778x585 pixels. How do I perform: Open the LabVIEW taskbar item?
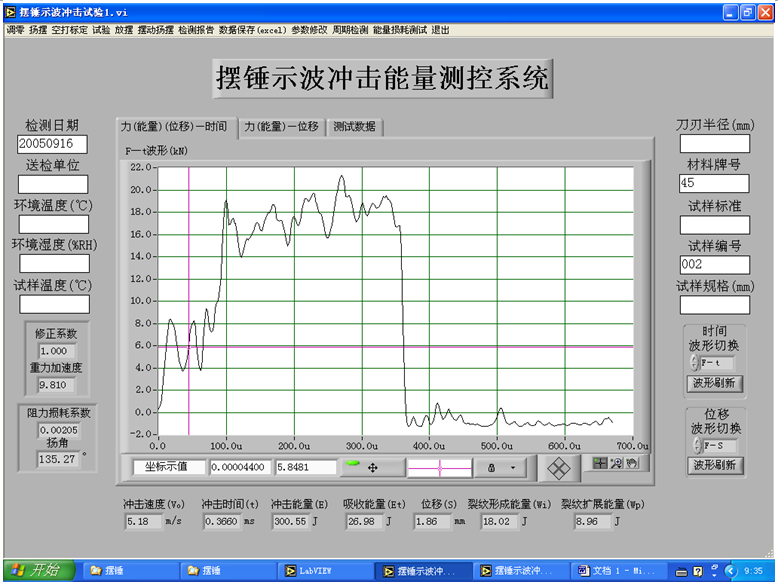(x=319, y=570)
